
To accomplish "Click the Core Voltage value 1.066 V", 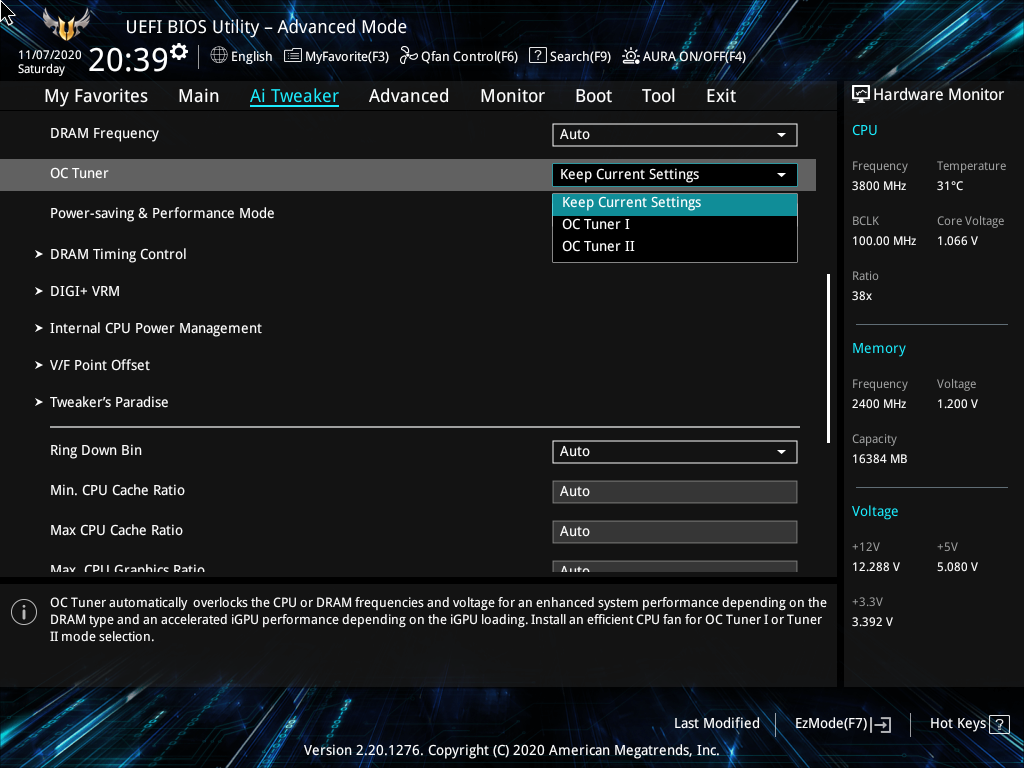I will click(957, 241).
